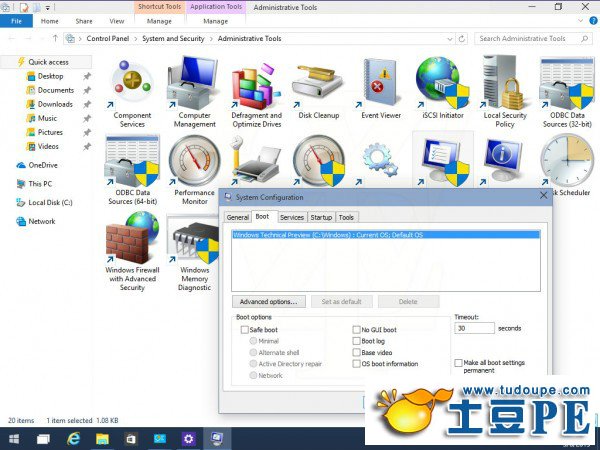The width and height of the screenshot is (600, 450).
Task: Open File Explorer in the taskbar
Action: click(102, 439)
